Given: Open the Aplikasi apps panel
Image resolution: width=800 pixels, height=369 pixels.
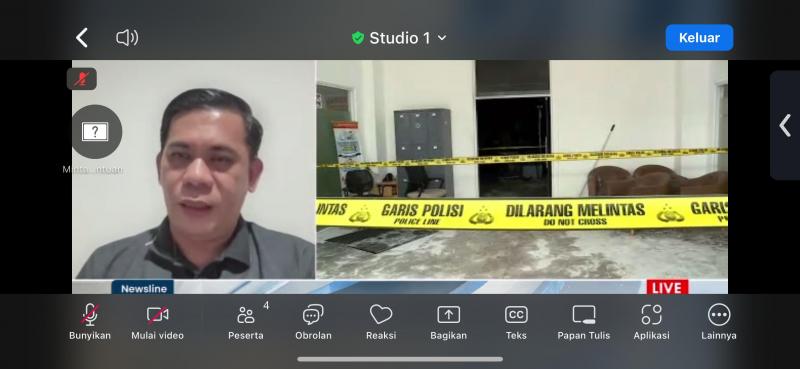Looking at the screenshot, I should click(x=652, y=323).
